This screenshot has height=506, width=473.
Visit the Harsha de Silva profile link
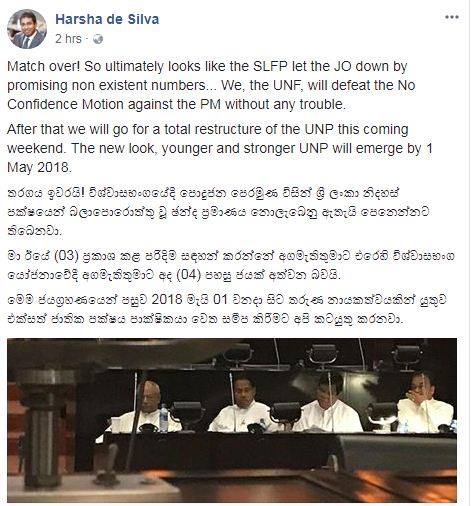tap(107, 19)
